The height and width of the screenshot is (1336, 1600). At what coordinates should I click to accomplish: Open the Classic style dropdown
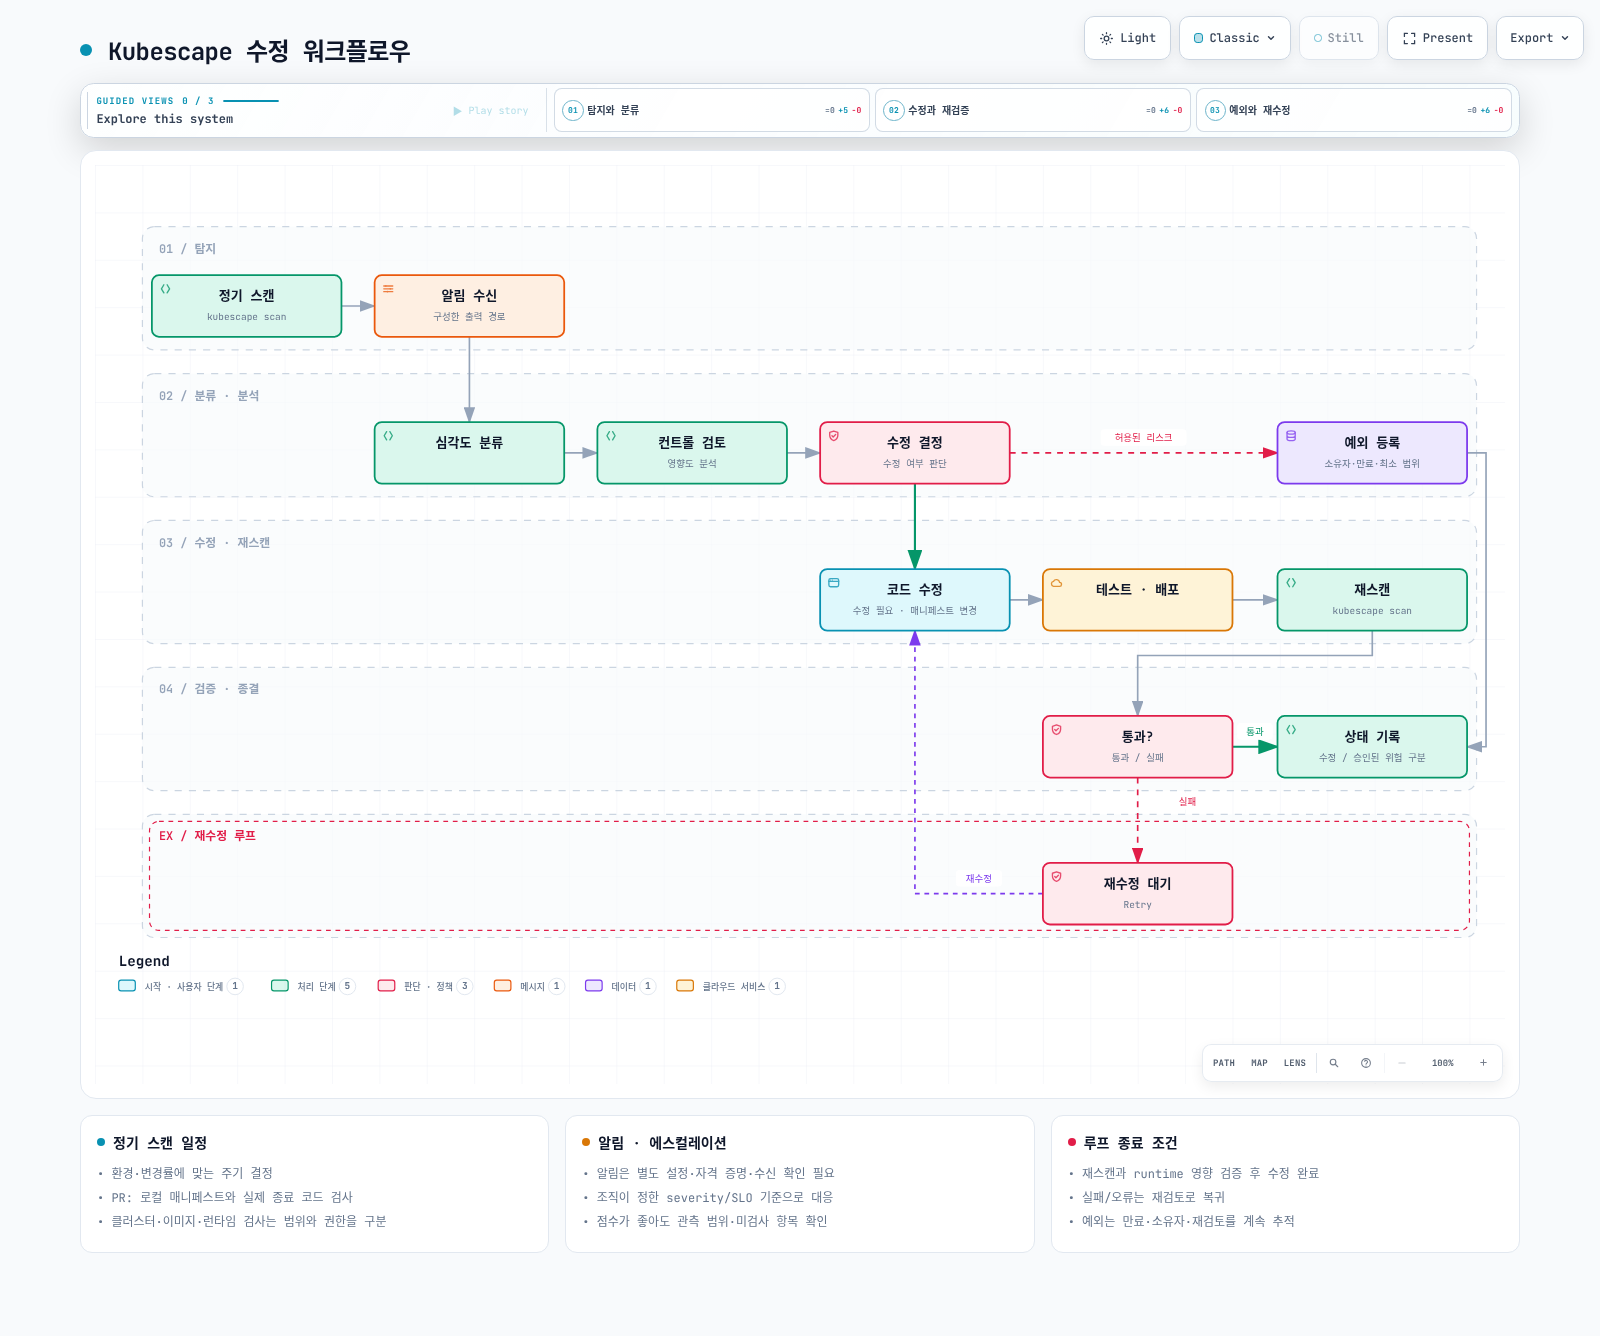click(1234, 38)
